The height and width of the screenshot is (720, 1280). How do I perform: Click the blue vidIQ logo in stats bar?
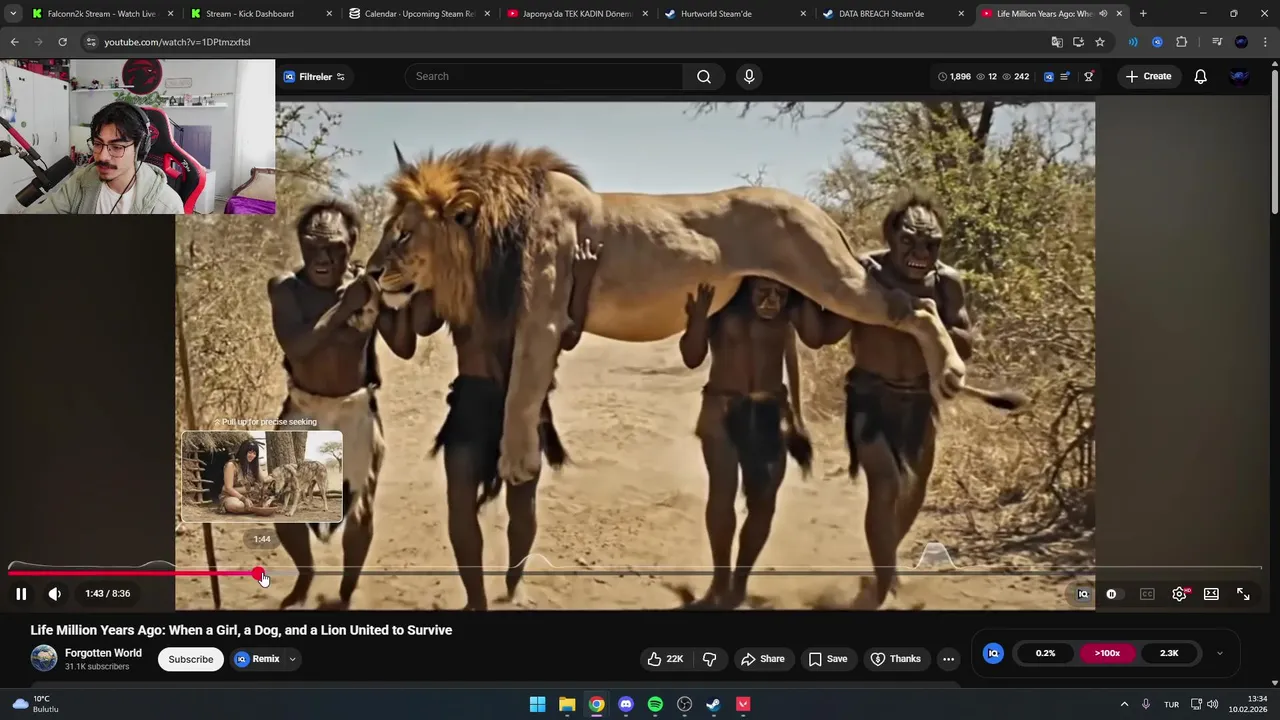[x=993, y=653]
